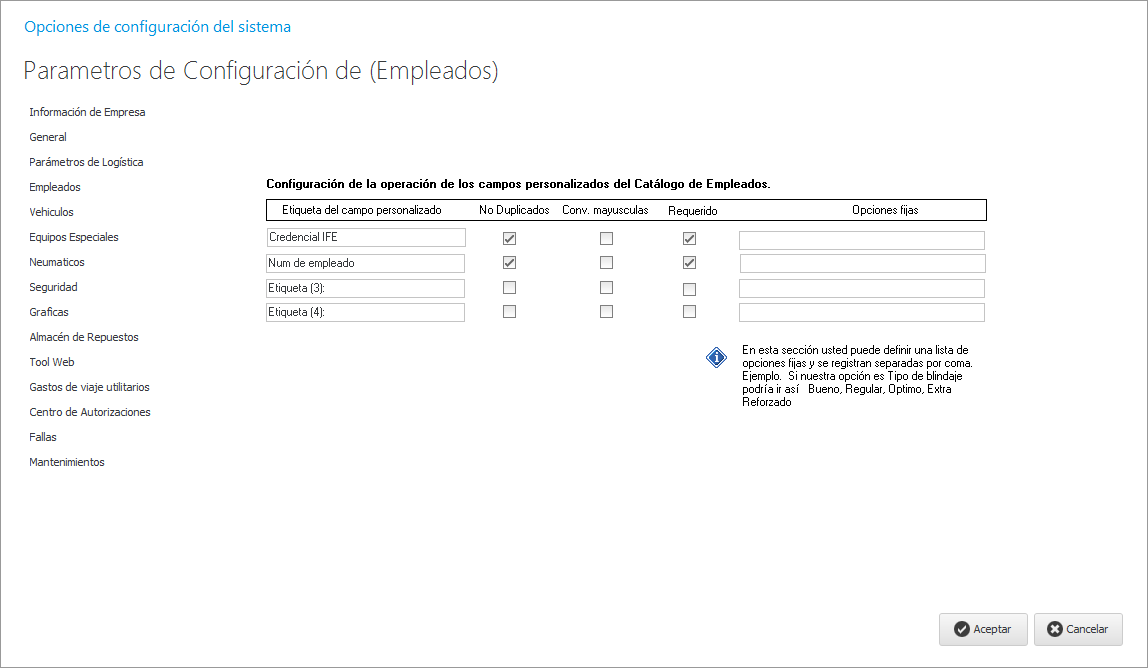
Task: Click the Etiqueta (3) label field
Action: point(365,288)
